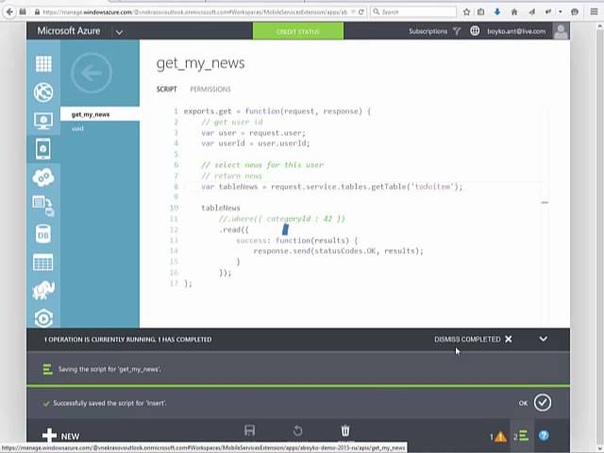Go to browser home page icon
The image size is (604, 453).
coord(514,12)
